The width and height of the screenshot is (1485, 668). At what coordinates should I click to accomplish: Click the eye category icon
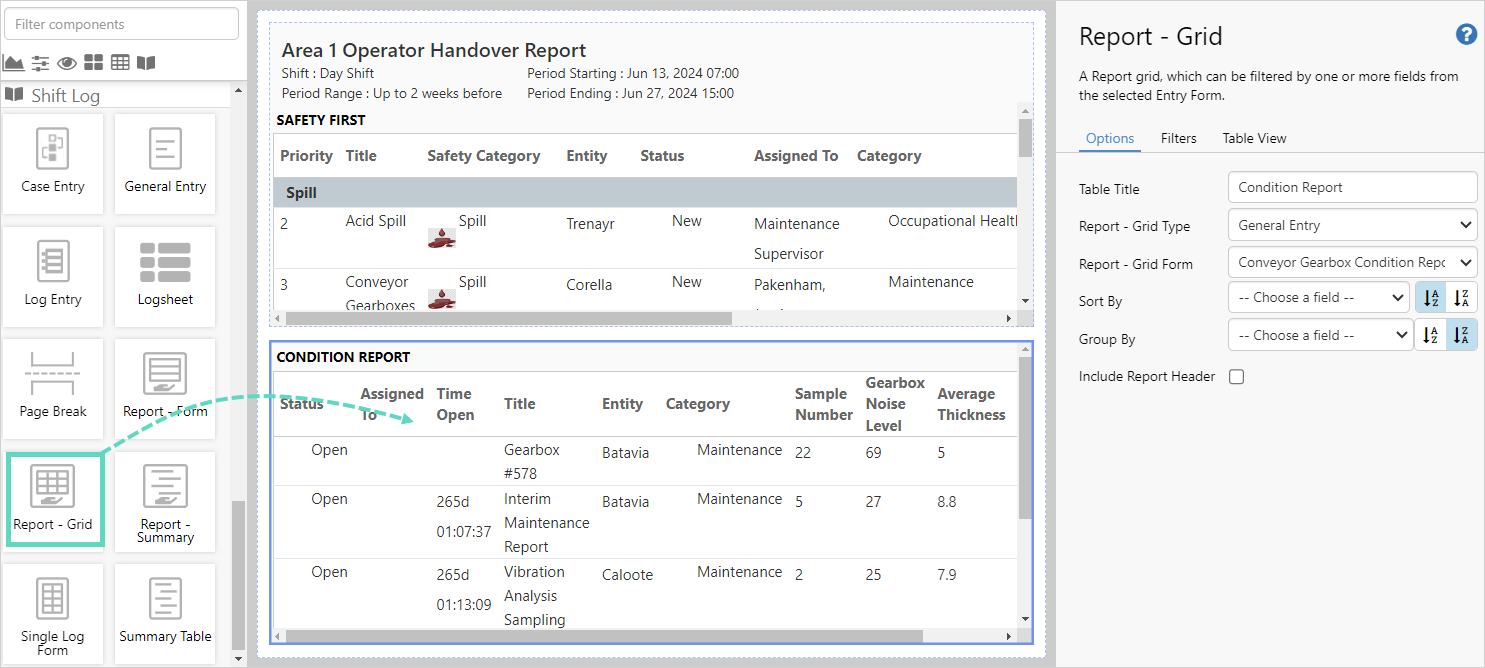(x=67, y=63)
